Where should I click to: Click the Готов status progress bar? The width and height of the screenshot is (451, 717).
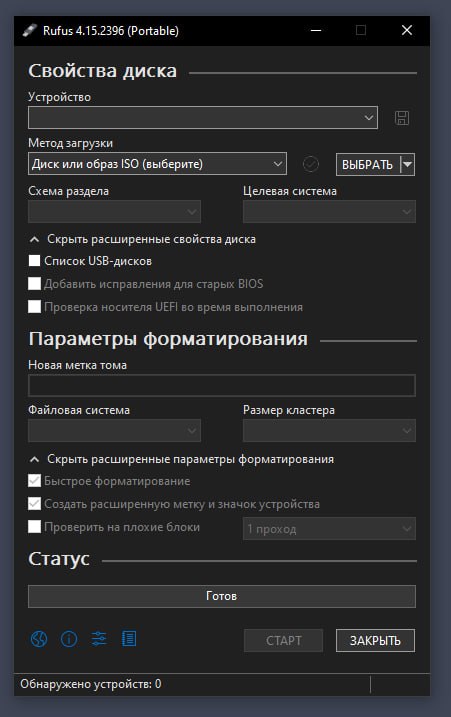click(222, 596)
